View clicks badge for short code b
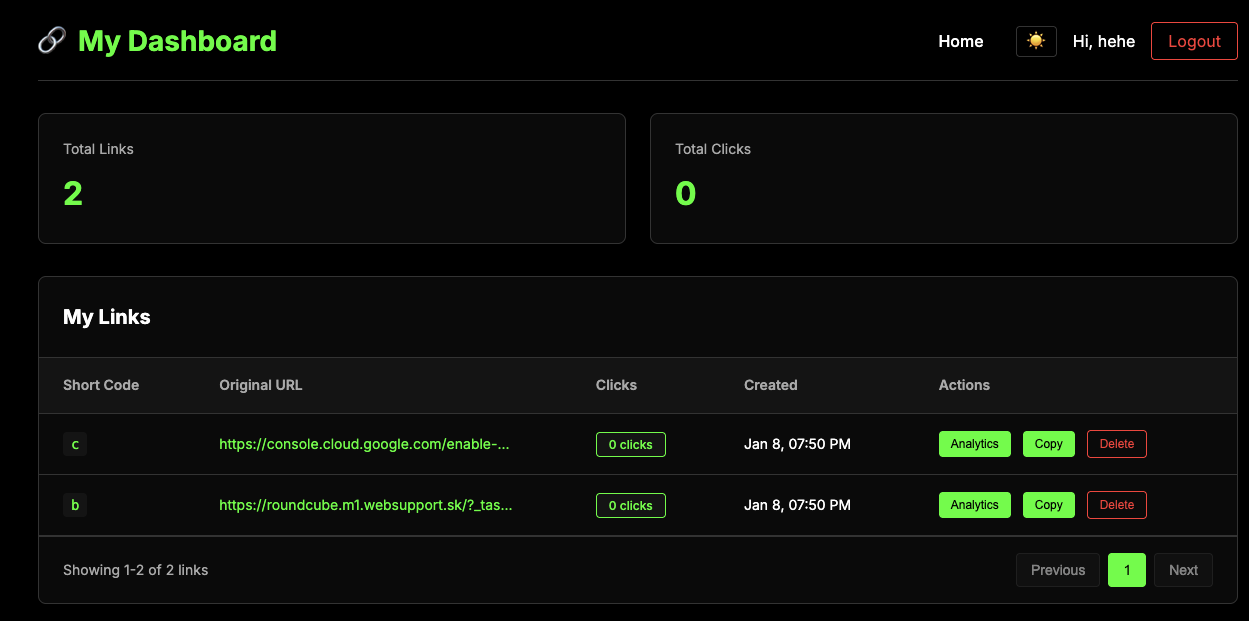Image resolution: width=1249 pixels, height=621 pixels. click(630, 505)
